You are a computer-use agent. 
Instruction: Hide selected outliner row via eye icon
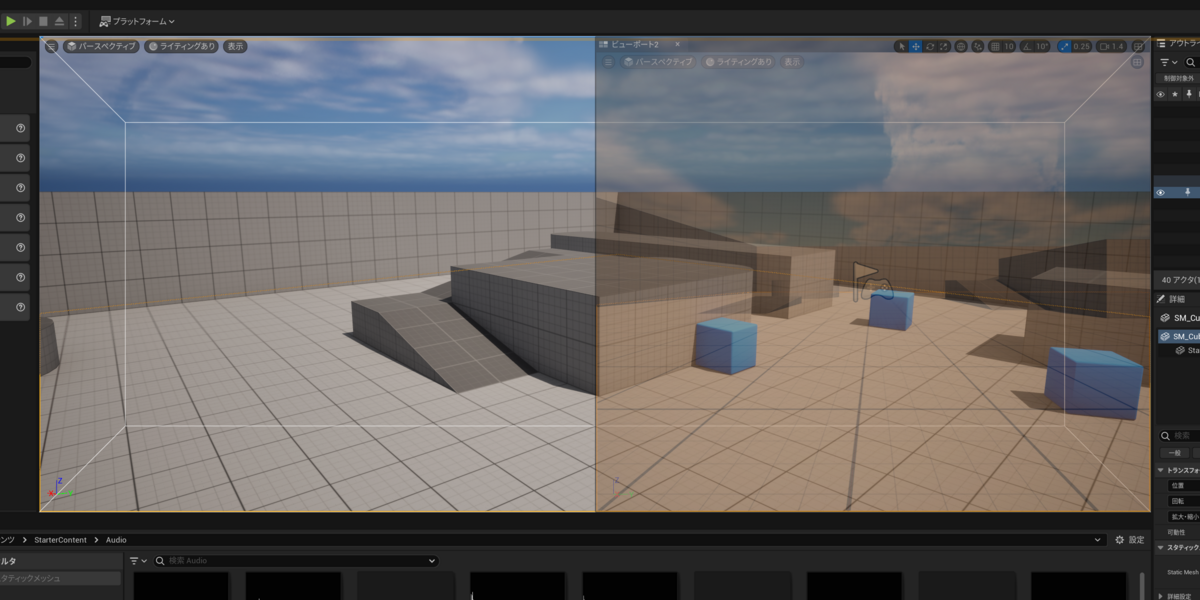(1161, 192)
